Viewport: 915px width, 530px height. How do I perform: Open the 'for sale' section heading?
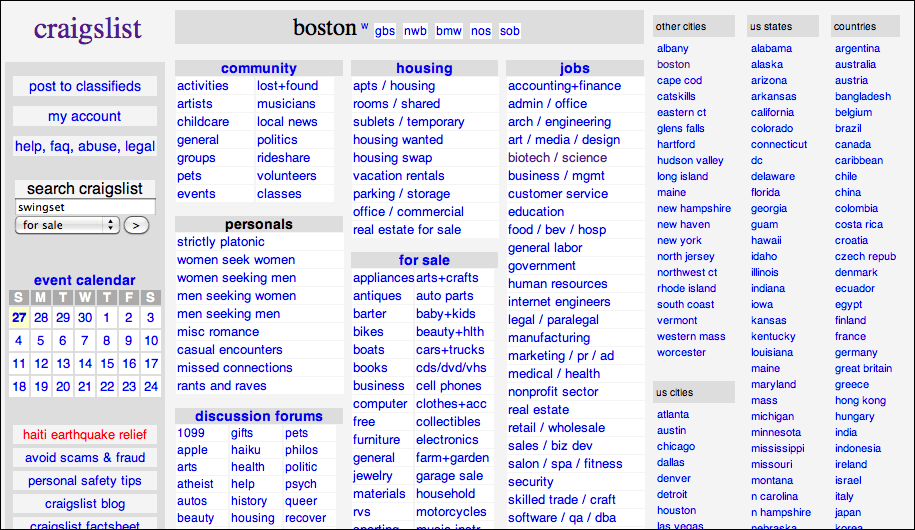tap(424, 260)
